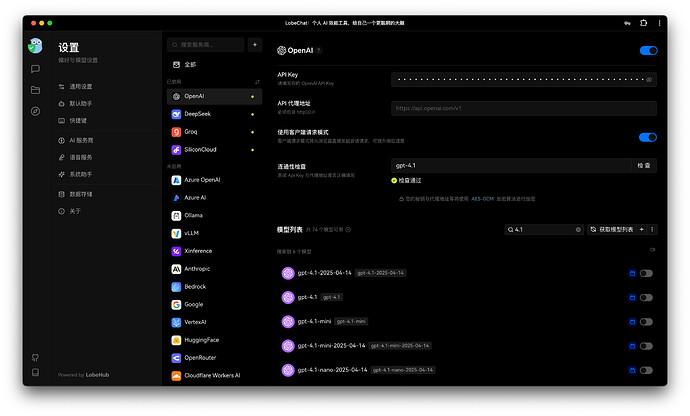Viewport: 690px width, 416px height.
Task: Click the blue tag icon in gpt-4.1-nano-2025-04-14 row
Action: (632, 370)
